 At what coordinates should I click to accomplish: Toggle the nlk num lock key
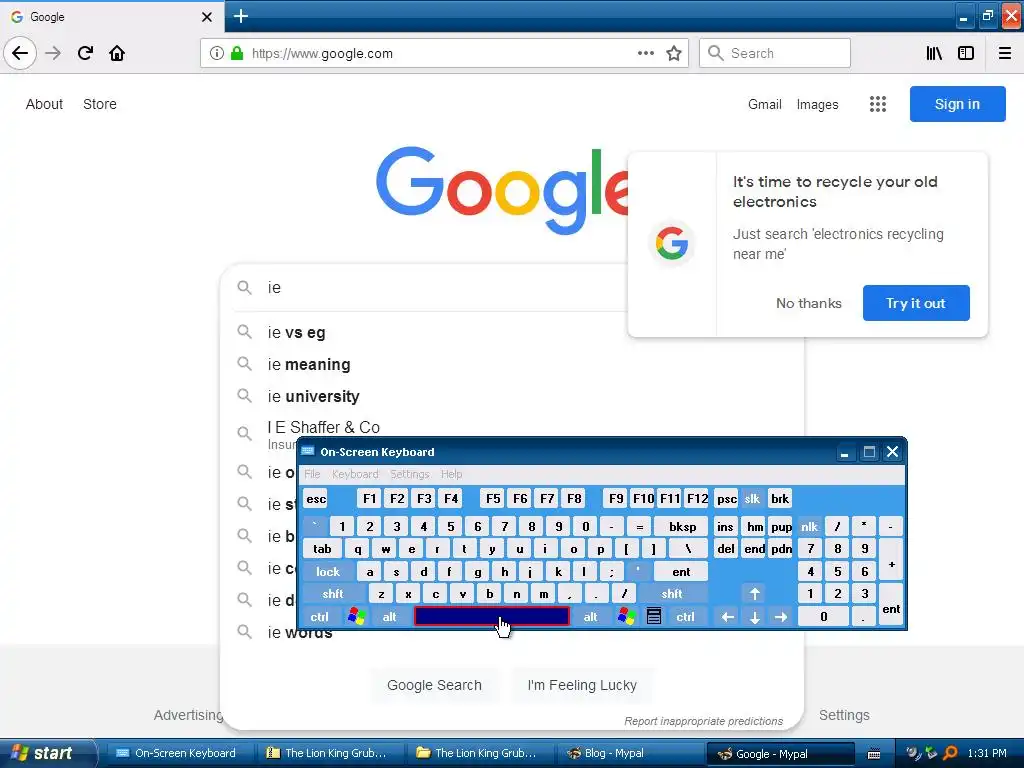810,526
